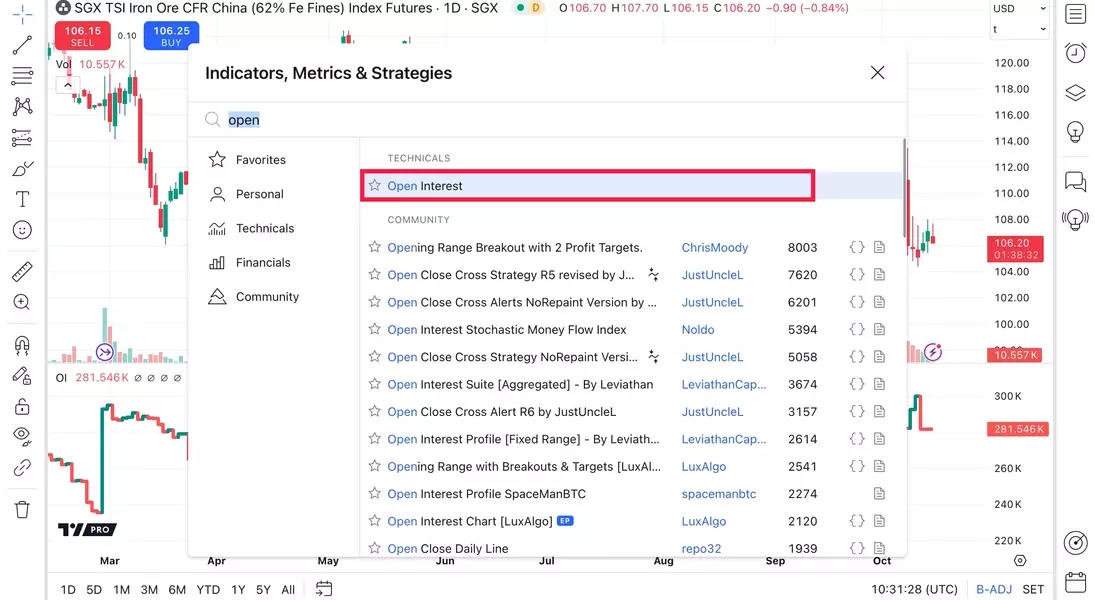Toggle the SET settlement option
The height and width of the screenshot is (600, 1095).
(1034, 590)
